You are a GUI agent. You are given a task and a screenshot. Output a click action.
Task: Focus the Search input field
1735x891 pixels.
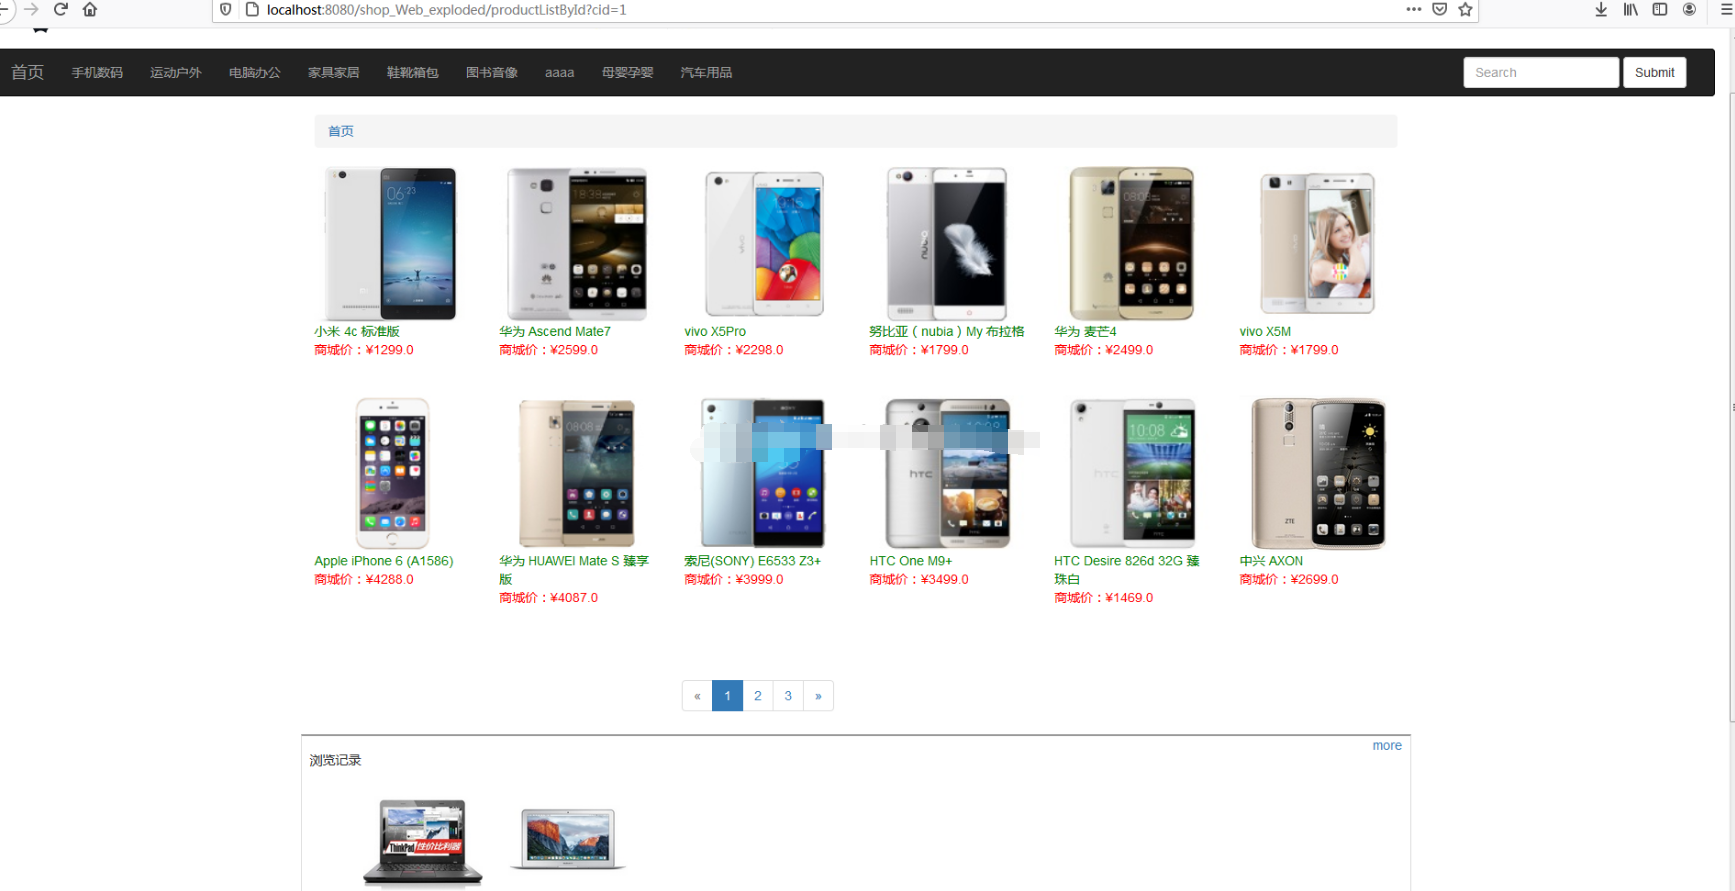(1541, 72)
